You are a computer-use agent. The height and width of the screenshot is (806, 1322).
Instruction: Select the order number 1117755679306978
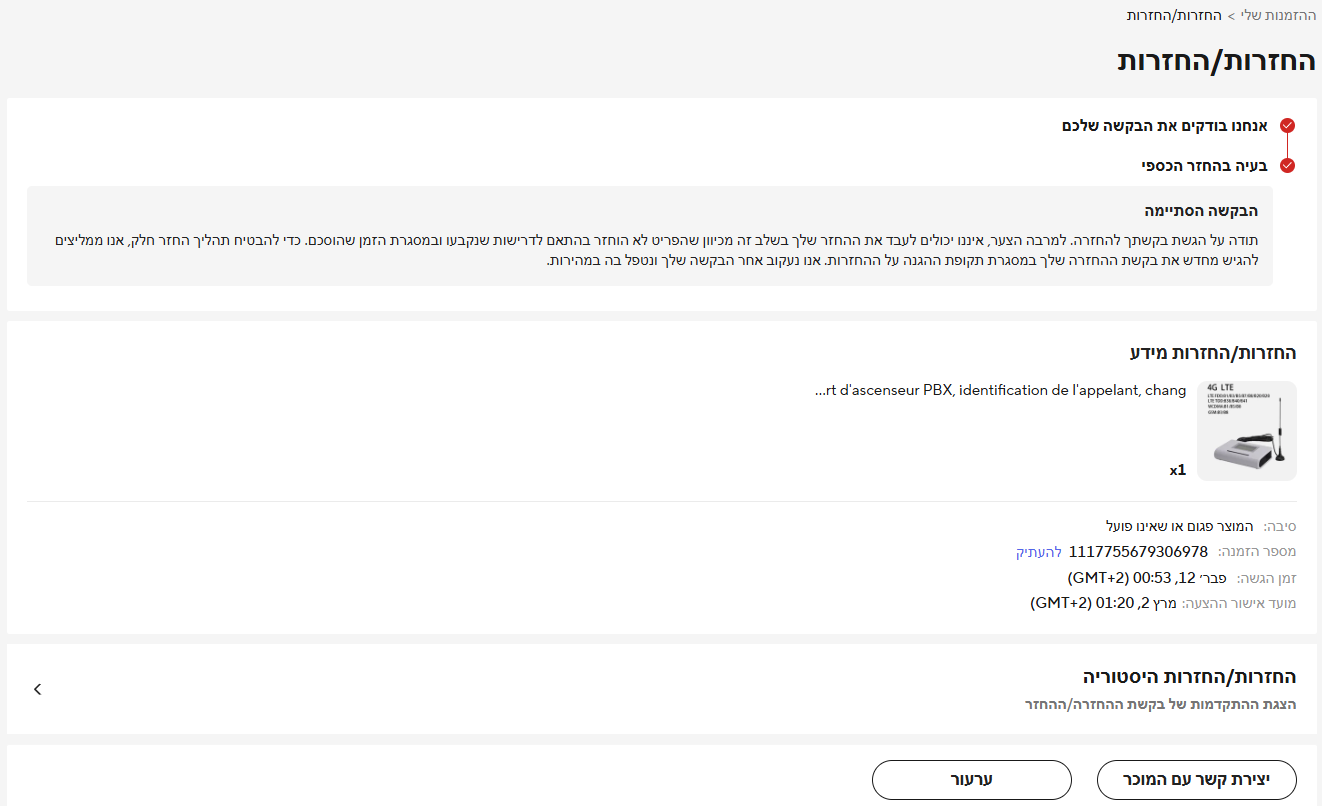click(x=1138, y=552)
